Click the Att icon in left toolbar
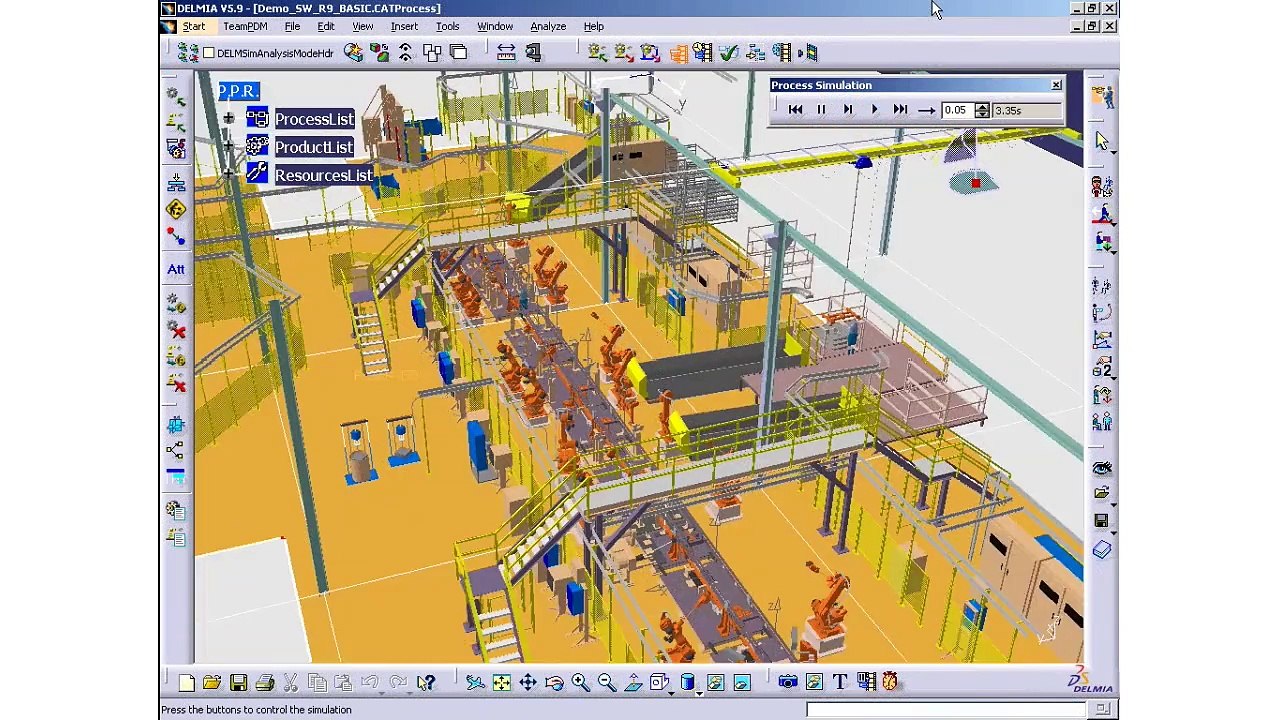This screenshot has height=720, width=1280. (x=176, y=269)
